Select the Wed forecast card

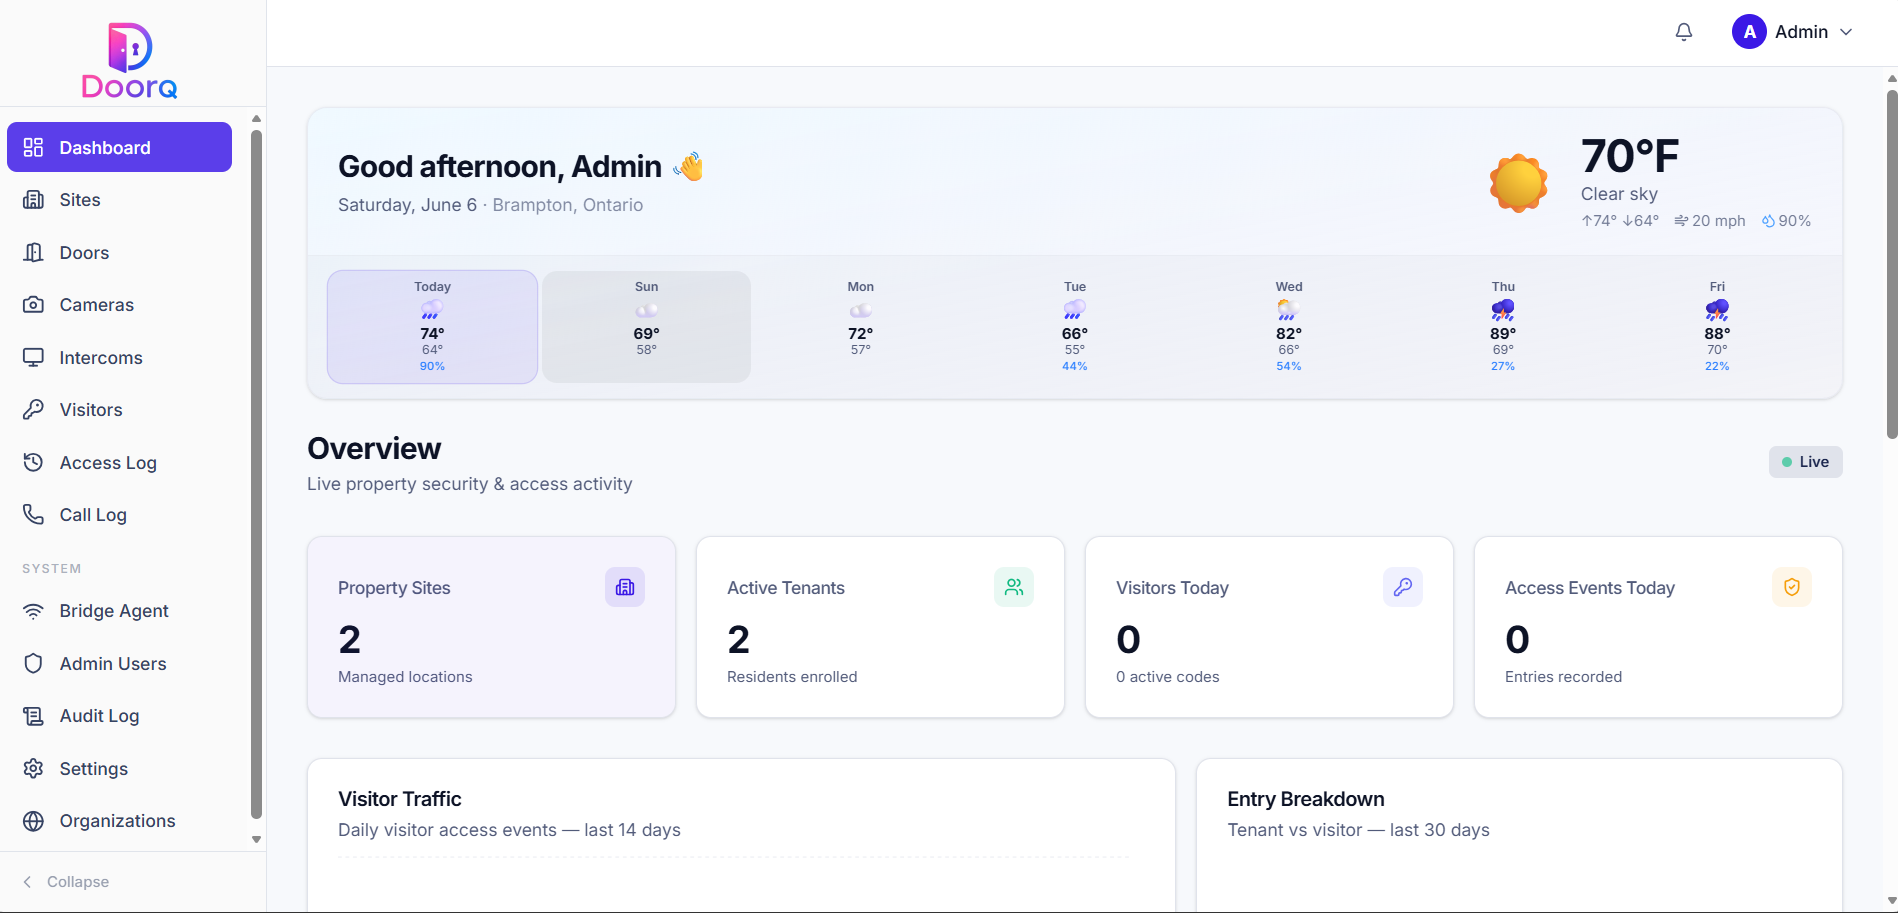coord(1289,326)
